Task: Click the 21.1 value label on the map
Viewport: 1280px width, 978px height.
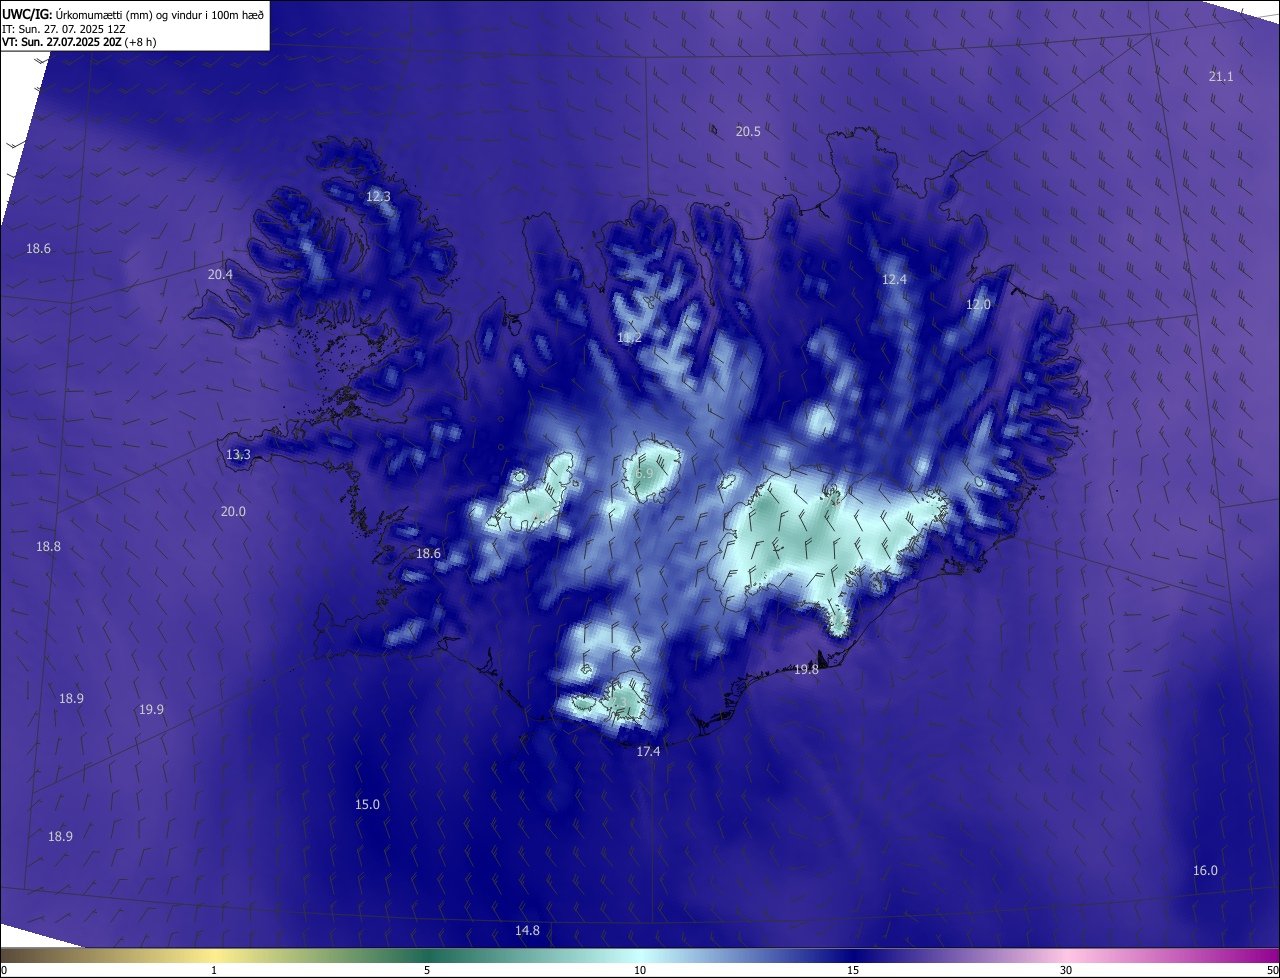Action: click(1221, 76)
